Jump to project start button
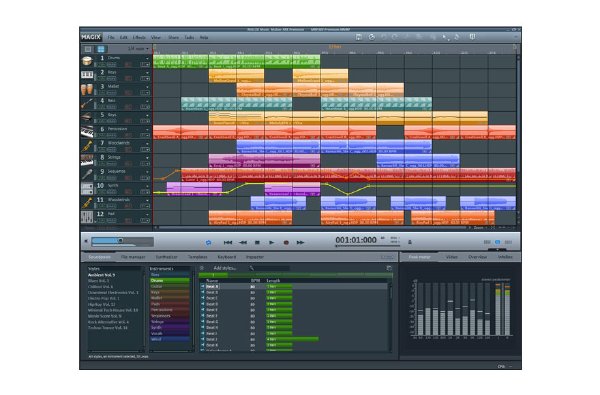Screen dimensions: 600x395 tap(228, 242)
